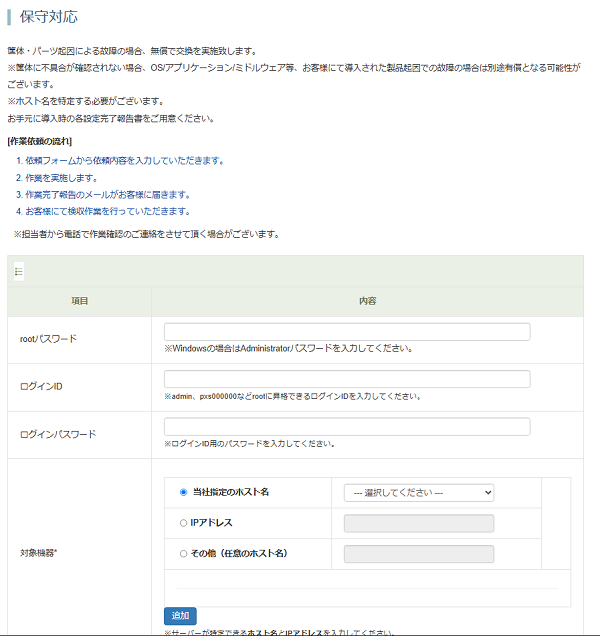Viewport: 600px width, 636px height.
Task: Click the 保守対応 page heading
Action: tap(48, 17)
